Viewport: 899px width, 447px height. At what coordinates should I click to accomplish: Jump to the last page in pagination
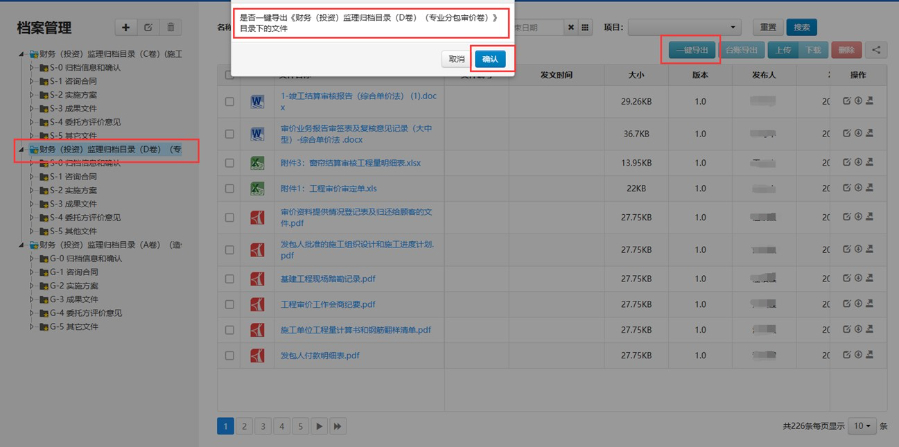(338, 426)
